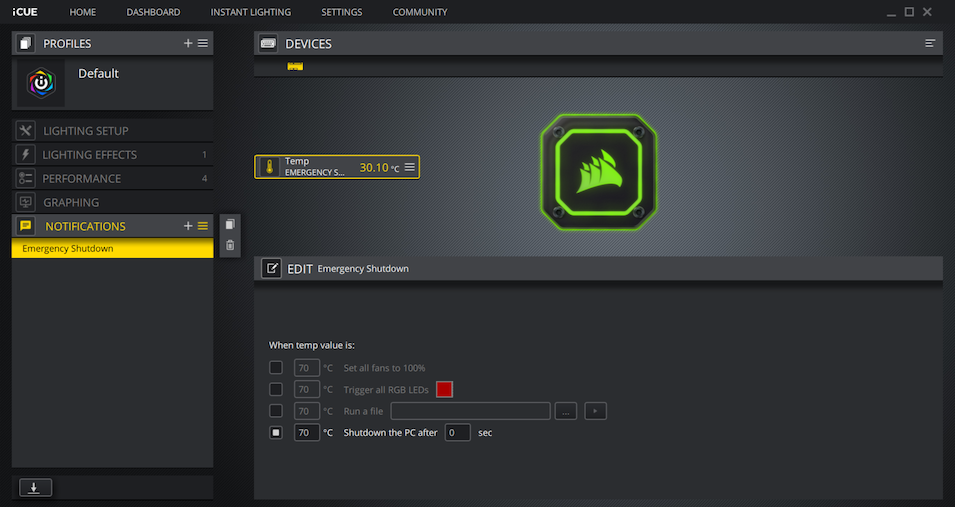
Task: Edit the RGB LEDs temperature threshold field
Action: [x=306, y=389]
